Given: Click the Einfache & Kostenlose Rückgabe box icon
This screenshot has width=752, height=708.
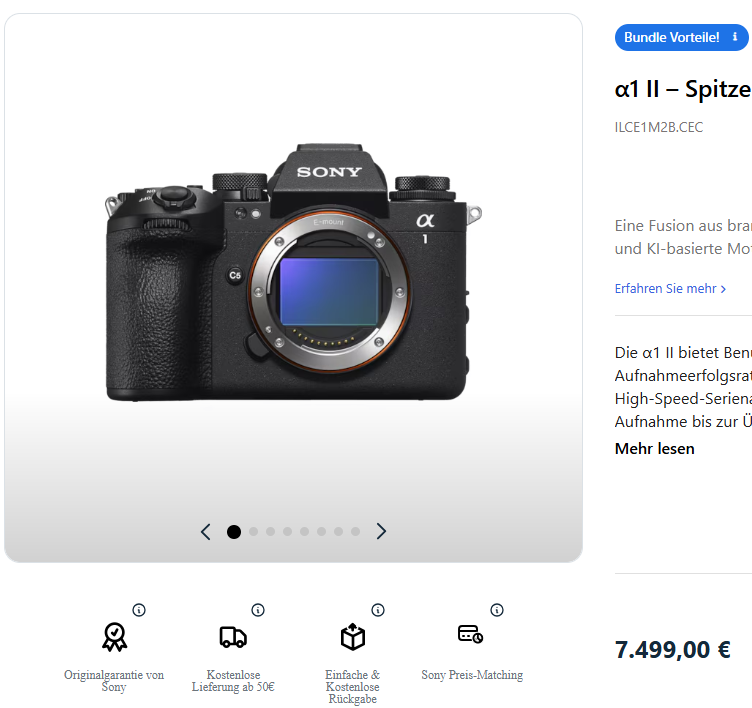Looking at the screenshot, I should click(x=353, y=636).
